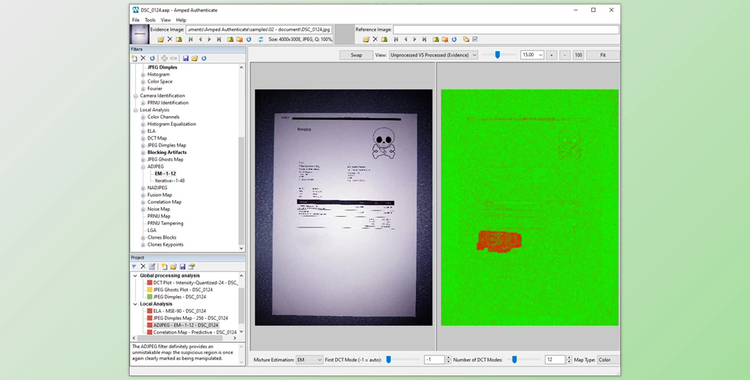The width and height of the screenshot is (750, 380).
Task: Open the Tools menu
Action: 150,20
